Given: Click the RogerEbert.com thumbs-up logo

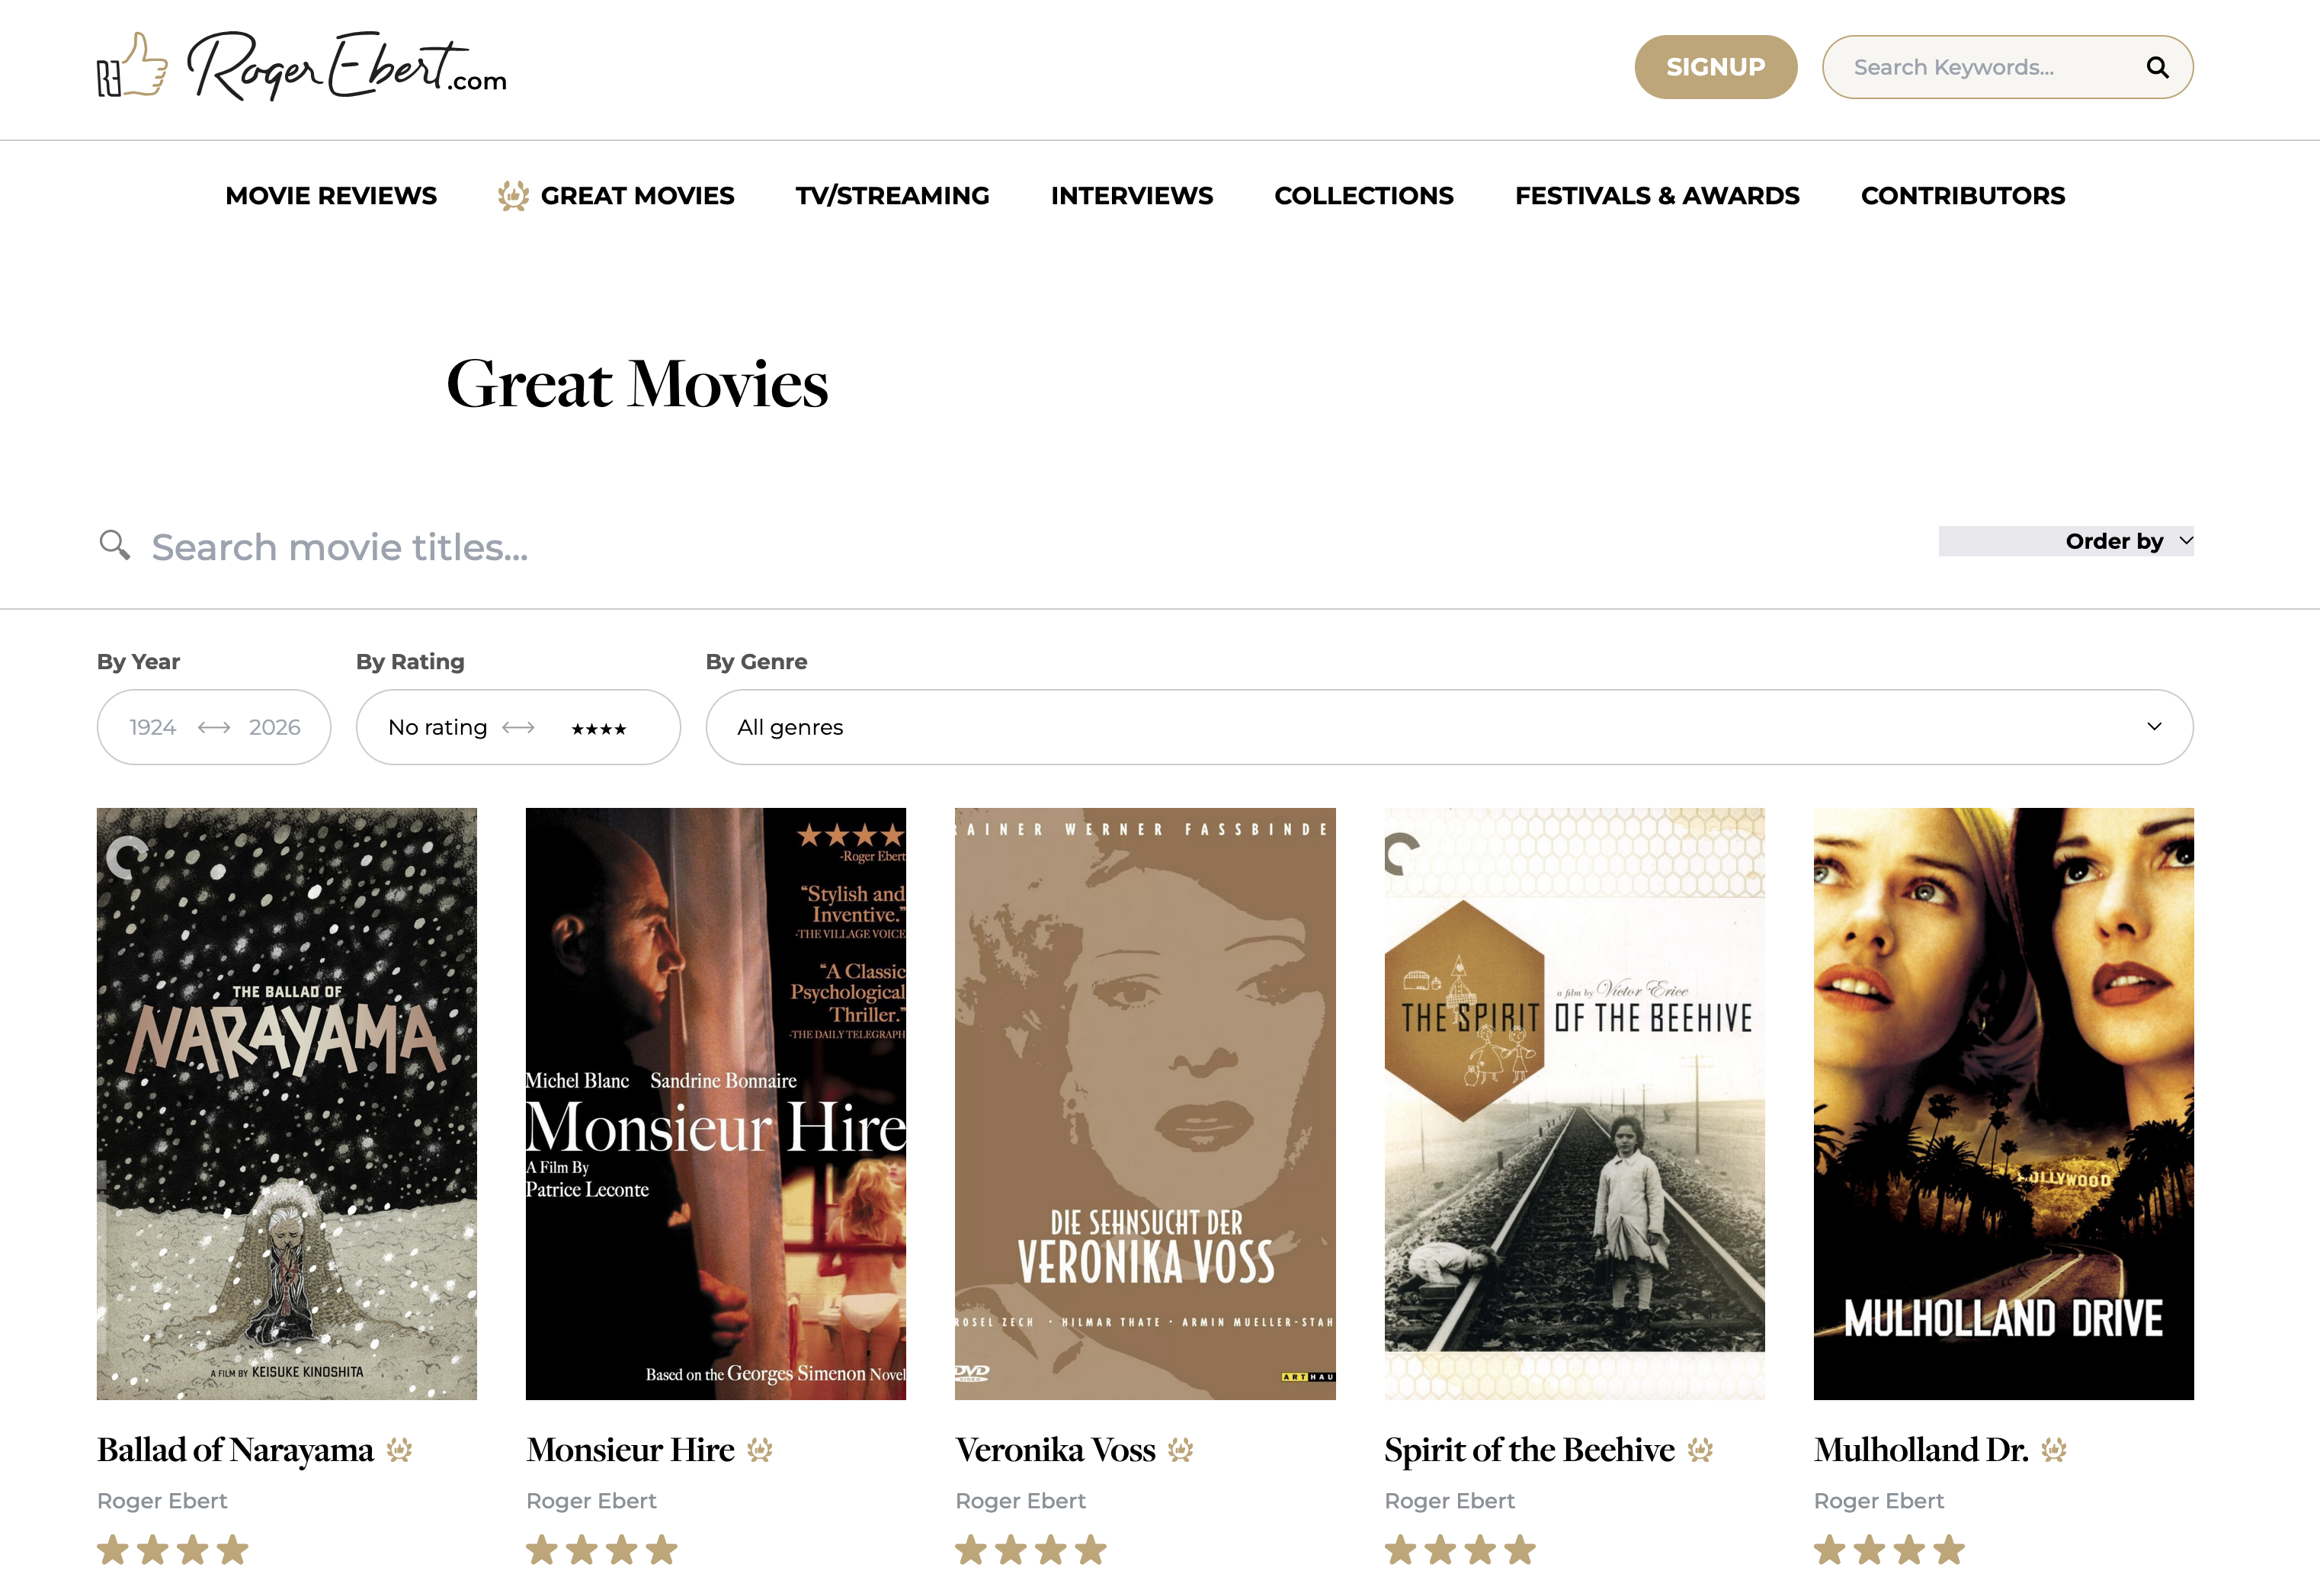Looking at the screenshot, I should [132, 66].
